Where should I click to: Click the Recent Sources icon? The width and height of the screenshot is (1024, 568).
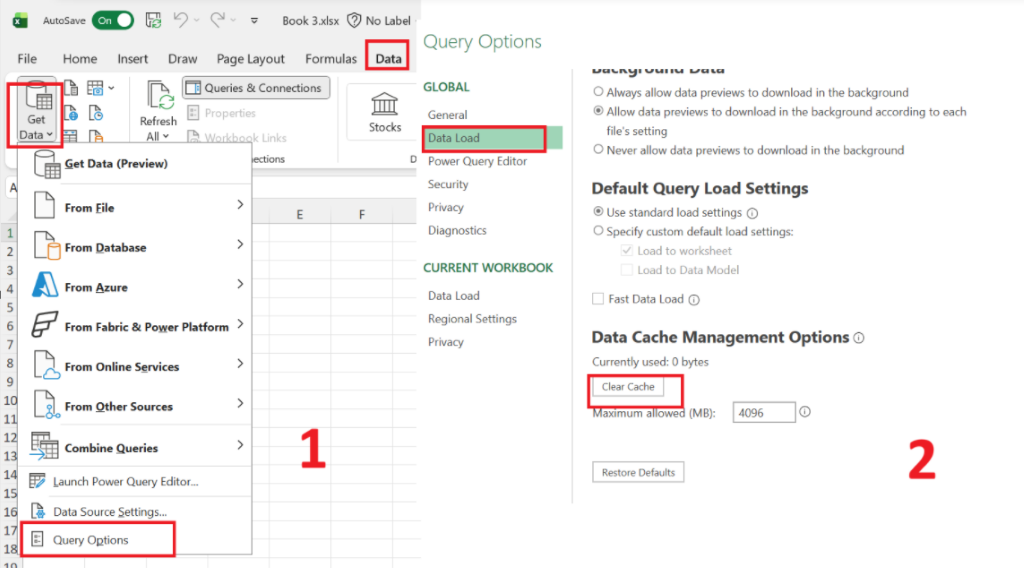pos(95,114)
